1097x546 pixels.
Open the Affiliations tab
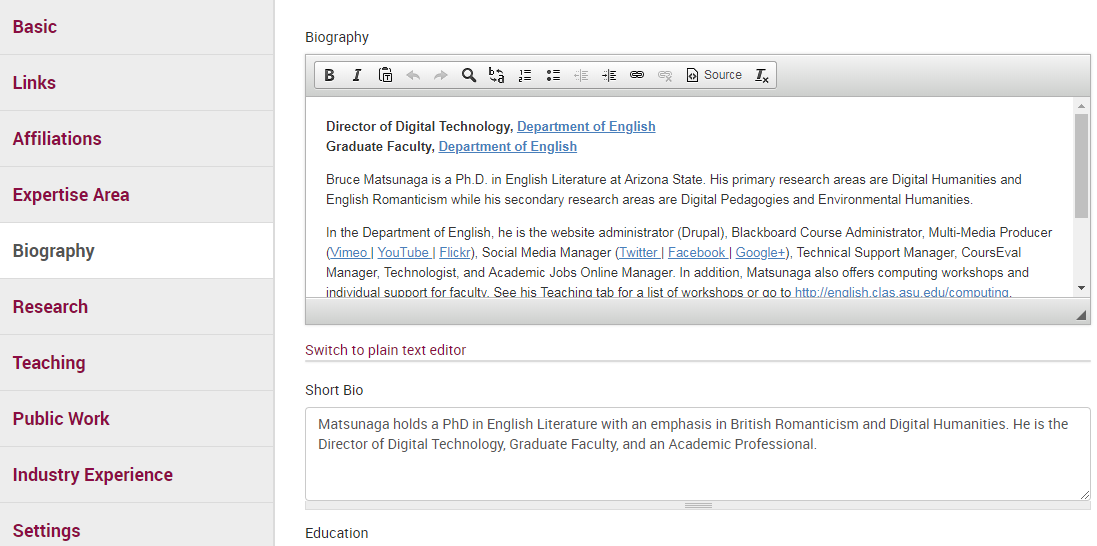[x=57, y=139]
